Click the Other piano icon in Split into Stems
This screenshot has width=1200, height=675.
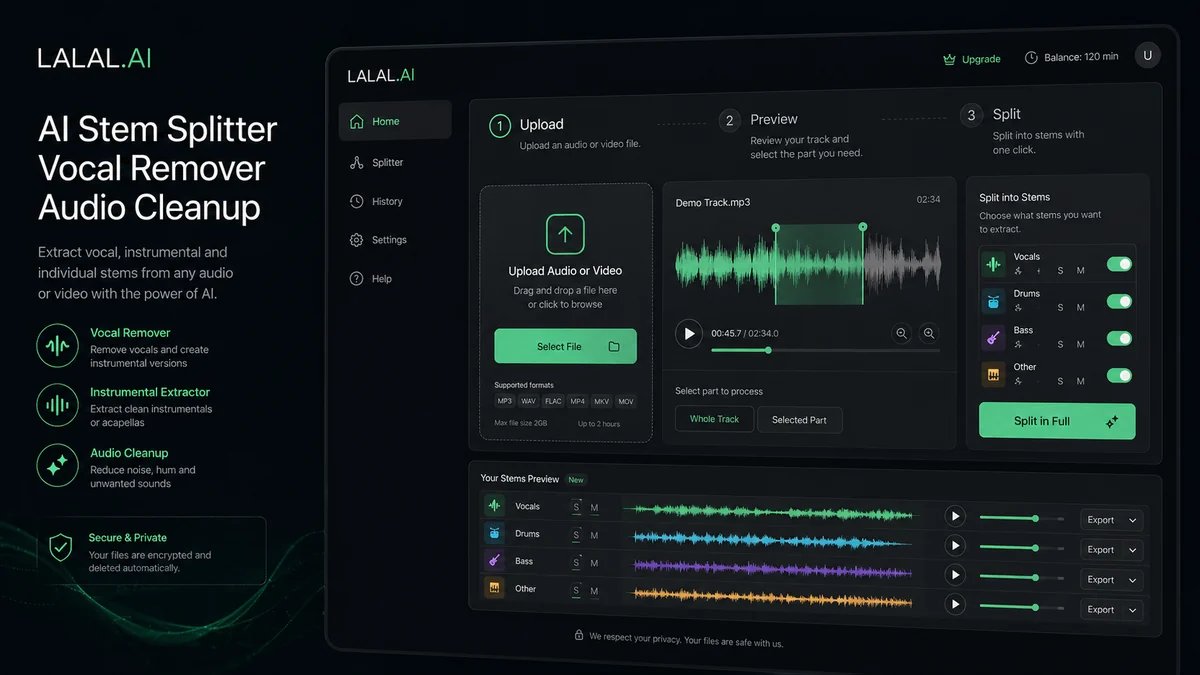click(994, 375)
